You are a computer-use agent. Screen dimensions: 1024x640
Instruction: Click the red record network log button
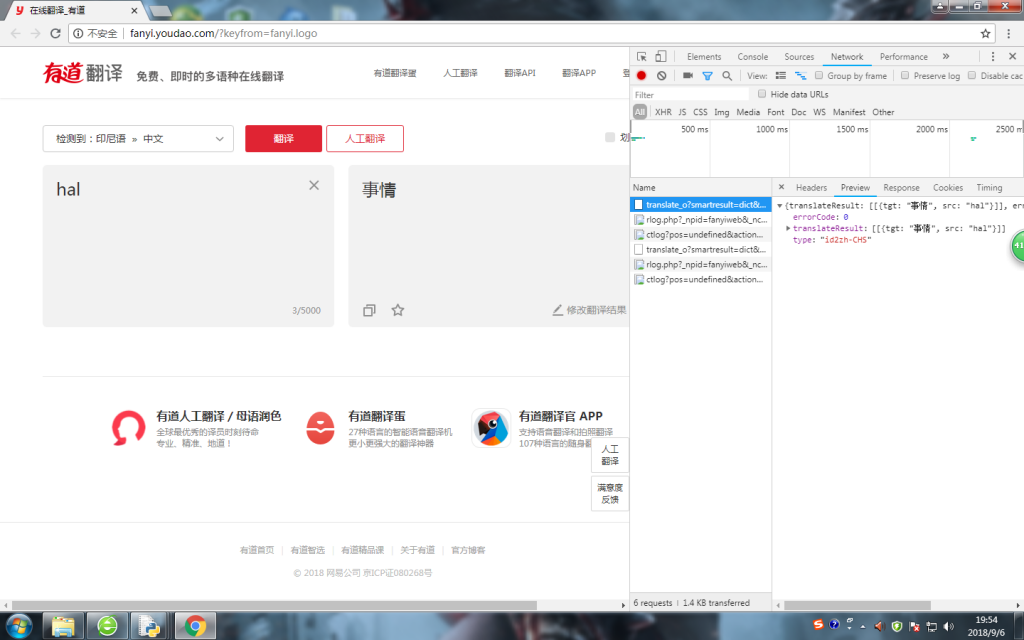[x=641, y=76]
